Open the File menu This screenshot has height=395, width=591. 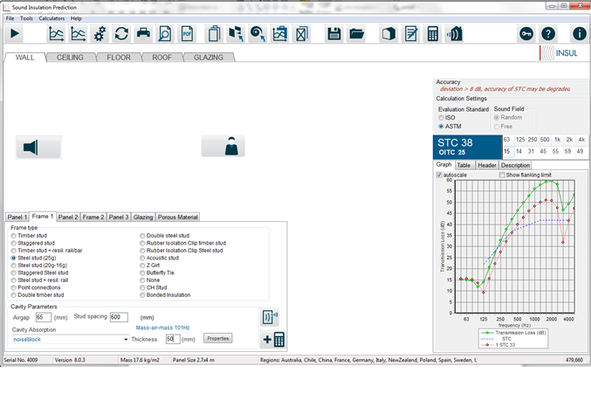[x=10, y=18]
